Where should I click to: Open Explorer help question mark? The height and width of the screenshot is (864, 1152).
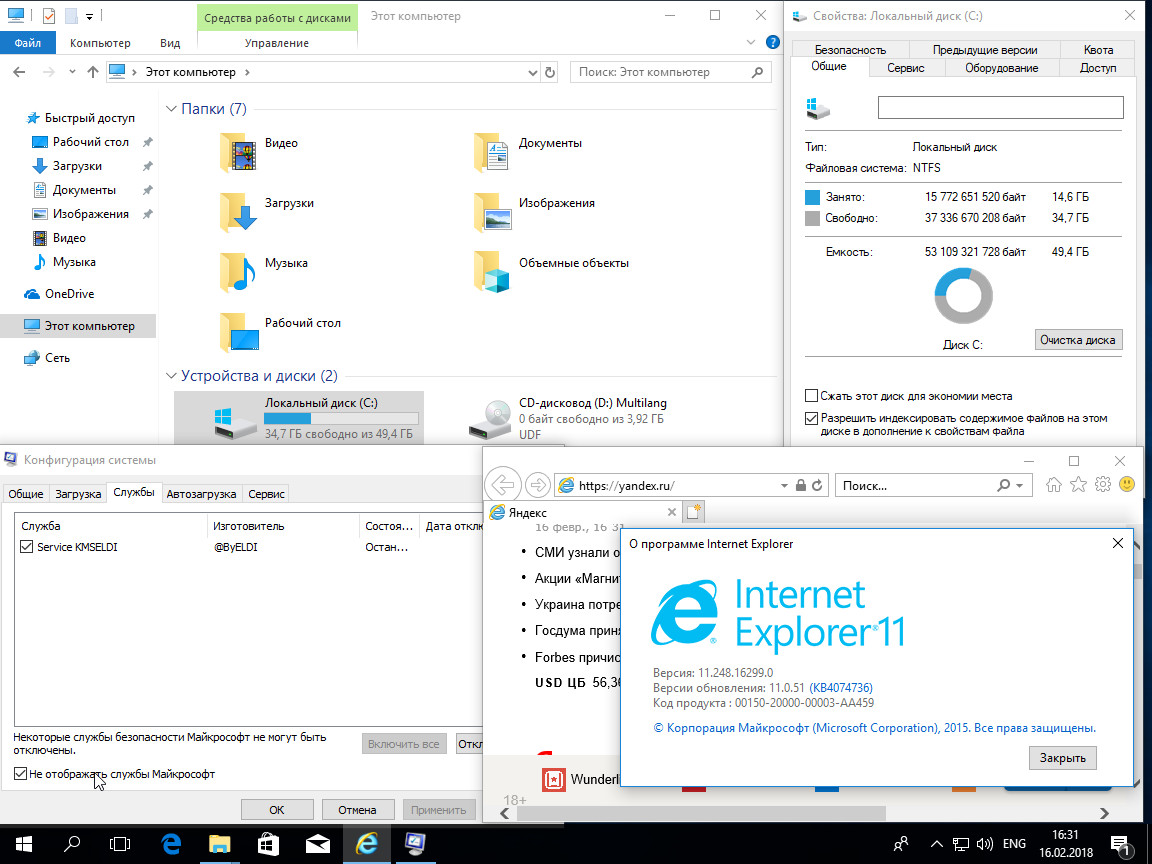(772, 43)
